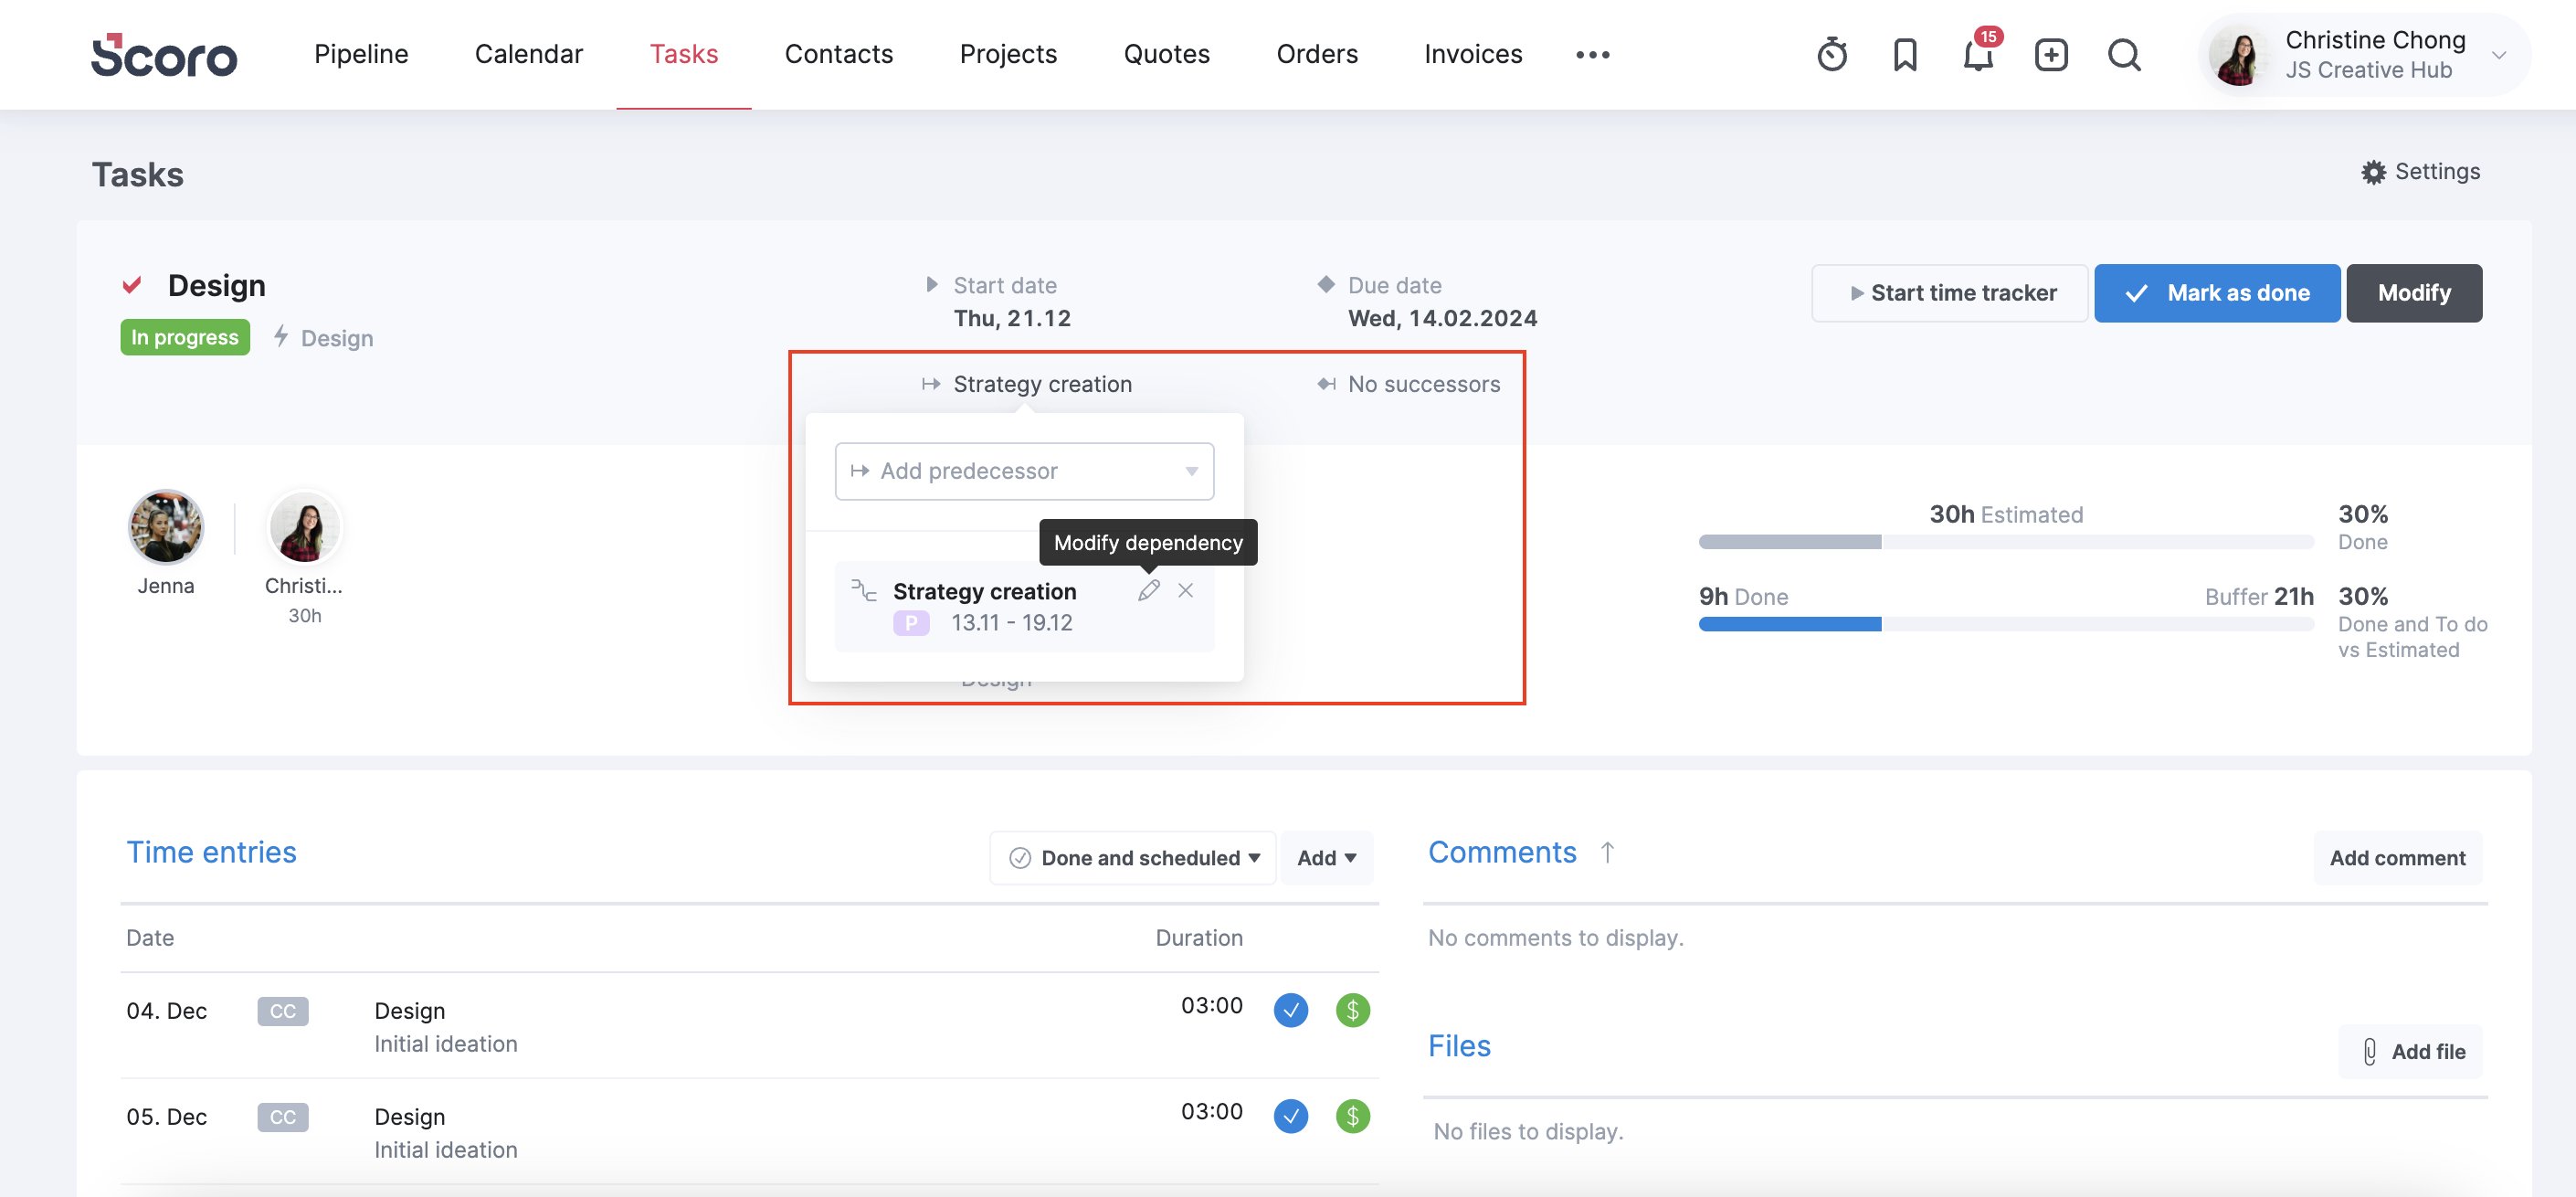
Task: Toggle done checkmark for 05. Dec entry
Action: (x=1290, y=1116)
